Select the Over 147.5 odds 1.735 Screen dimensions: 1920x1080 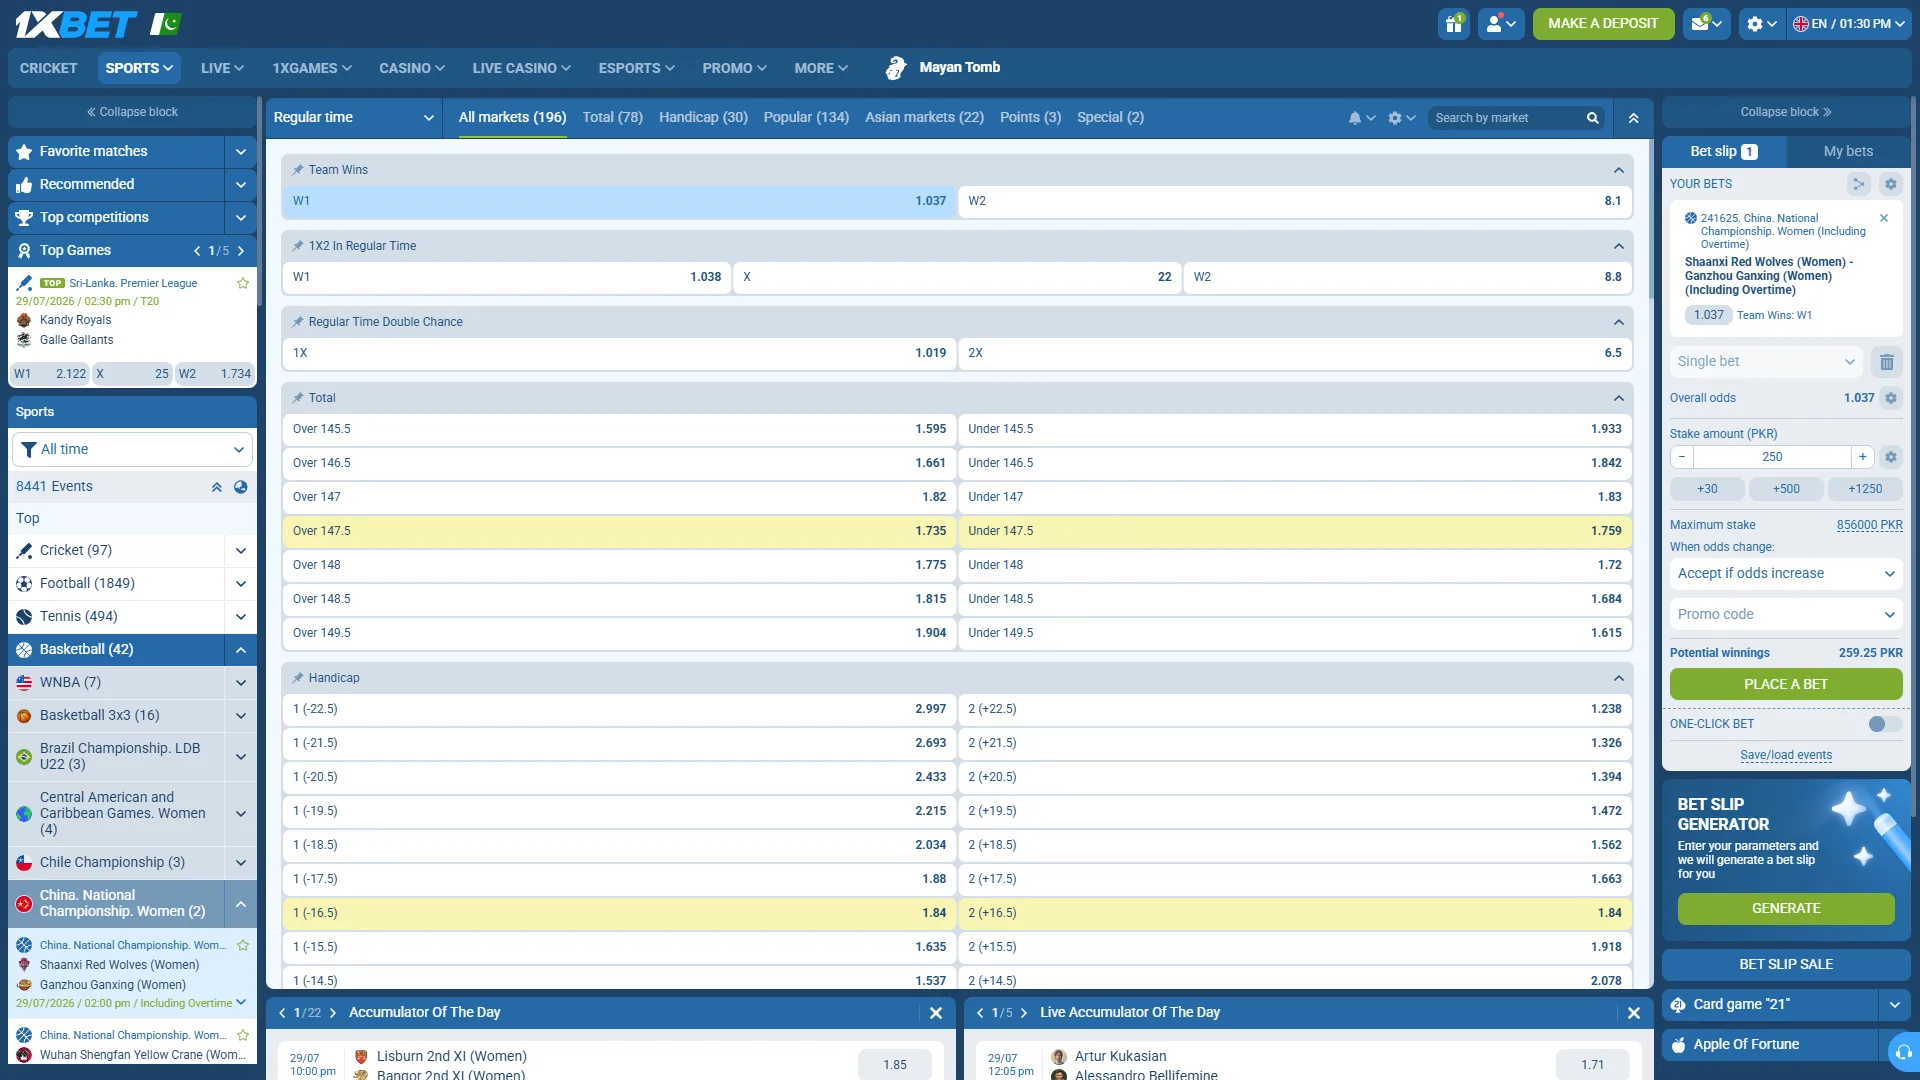[x=619, y=532]
